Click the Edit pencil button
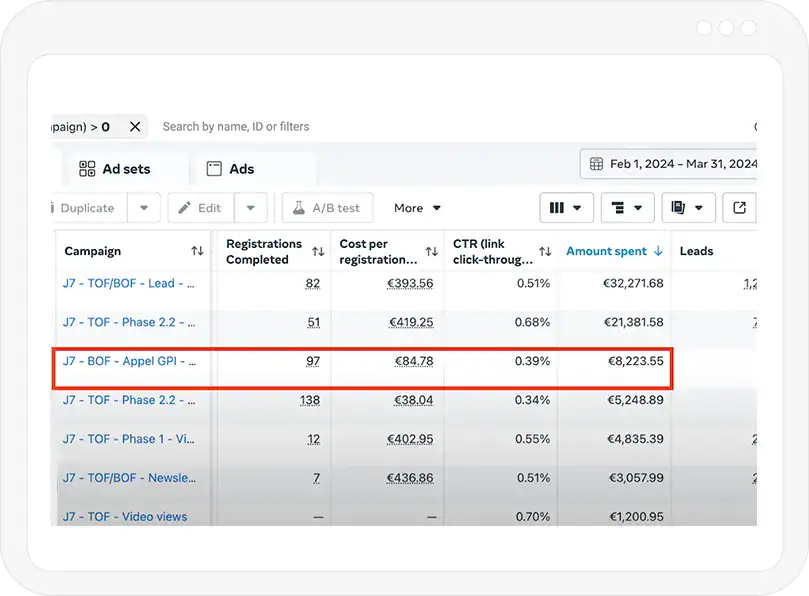 click(x=200, y=208)
